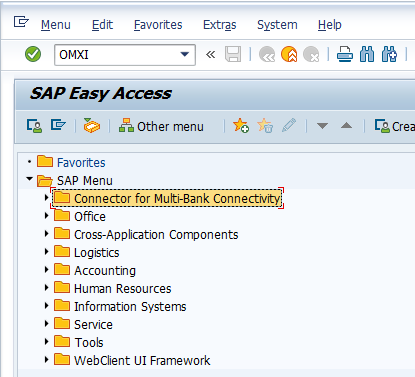This screenshot has width=415, height=377.
Task: Click the User menu icon in application toolbar
Action: (x=34, y=126)
